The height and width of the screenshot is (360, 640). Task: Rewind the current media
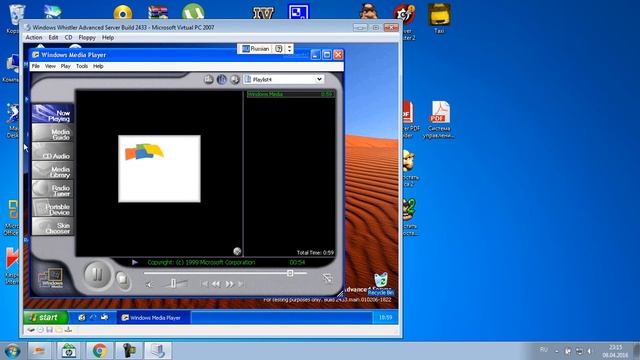pyautogui.click(x=216, y=284)
